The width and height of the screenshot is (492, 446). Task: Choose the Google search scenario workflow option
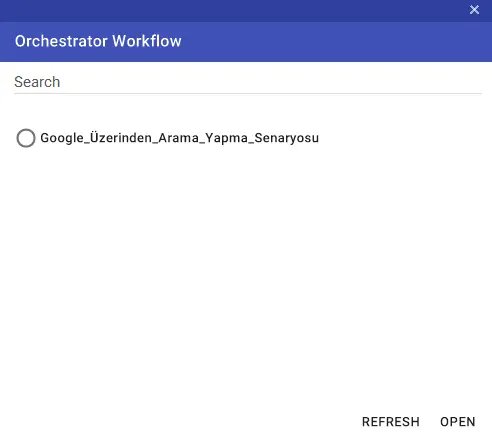26,138
